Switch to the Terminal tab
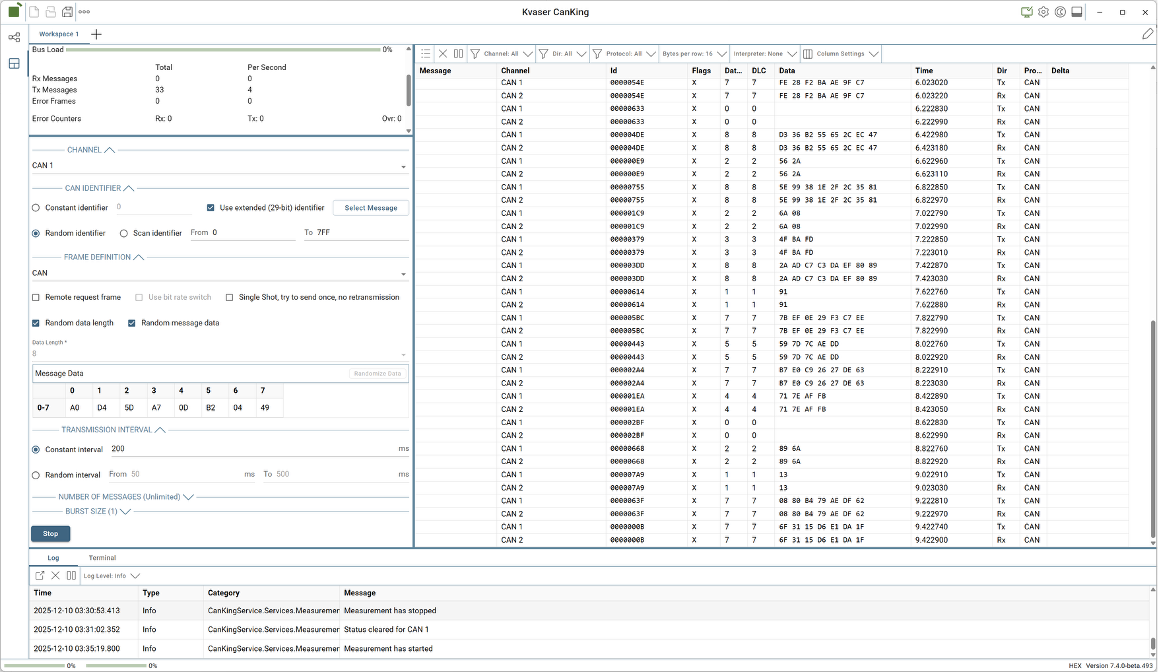Viewport: 1160px width, 672px height. click(x=102, y=557)
